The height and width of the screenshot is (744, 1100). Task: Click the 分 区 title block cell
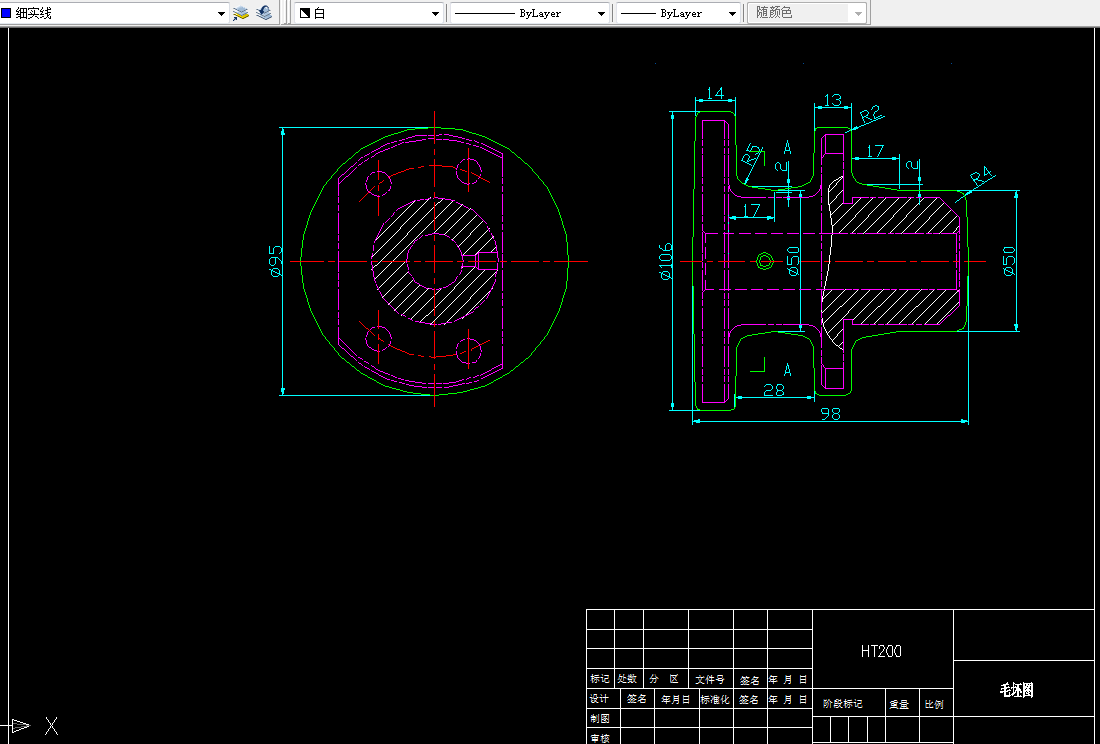pos(664,679)
